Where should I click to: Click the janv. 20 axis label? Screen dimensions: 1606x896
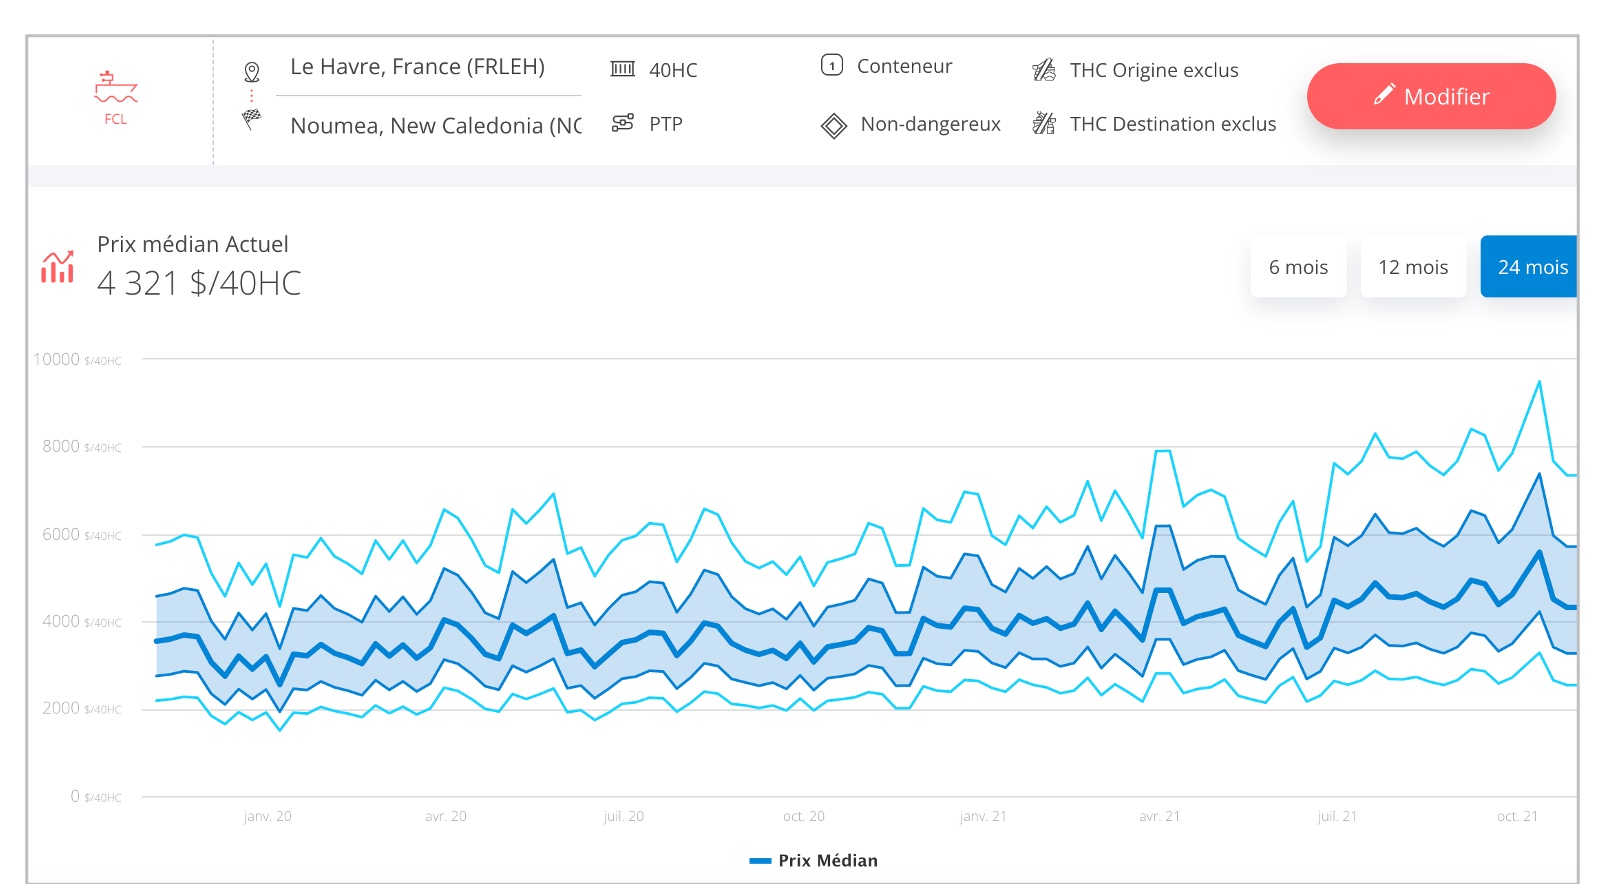(268, 816)
